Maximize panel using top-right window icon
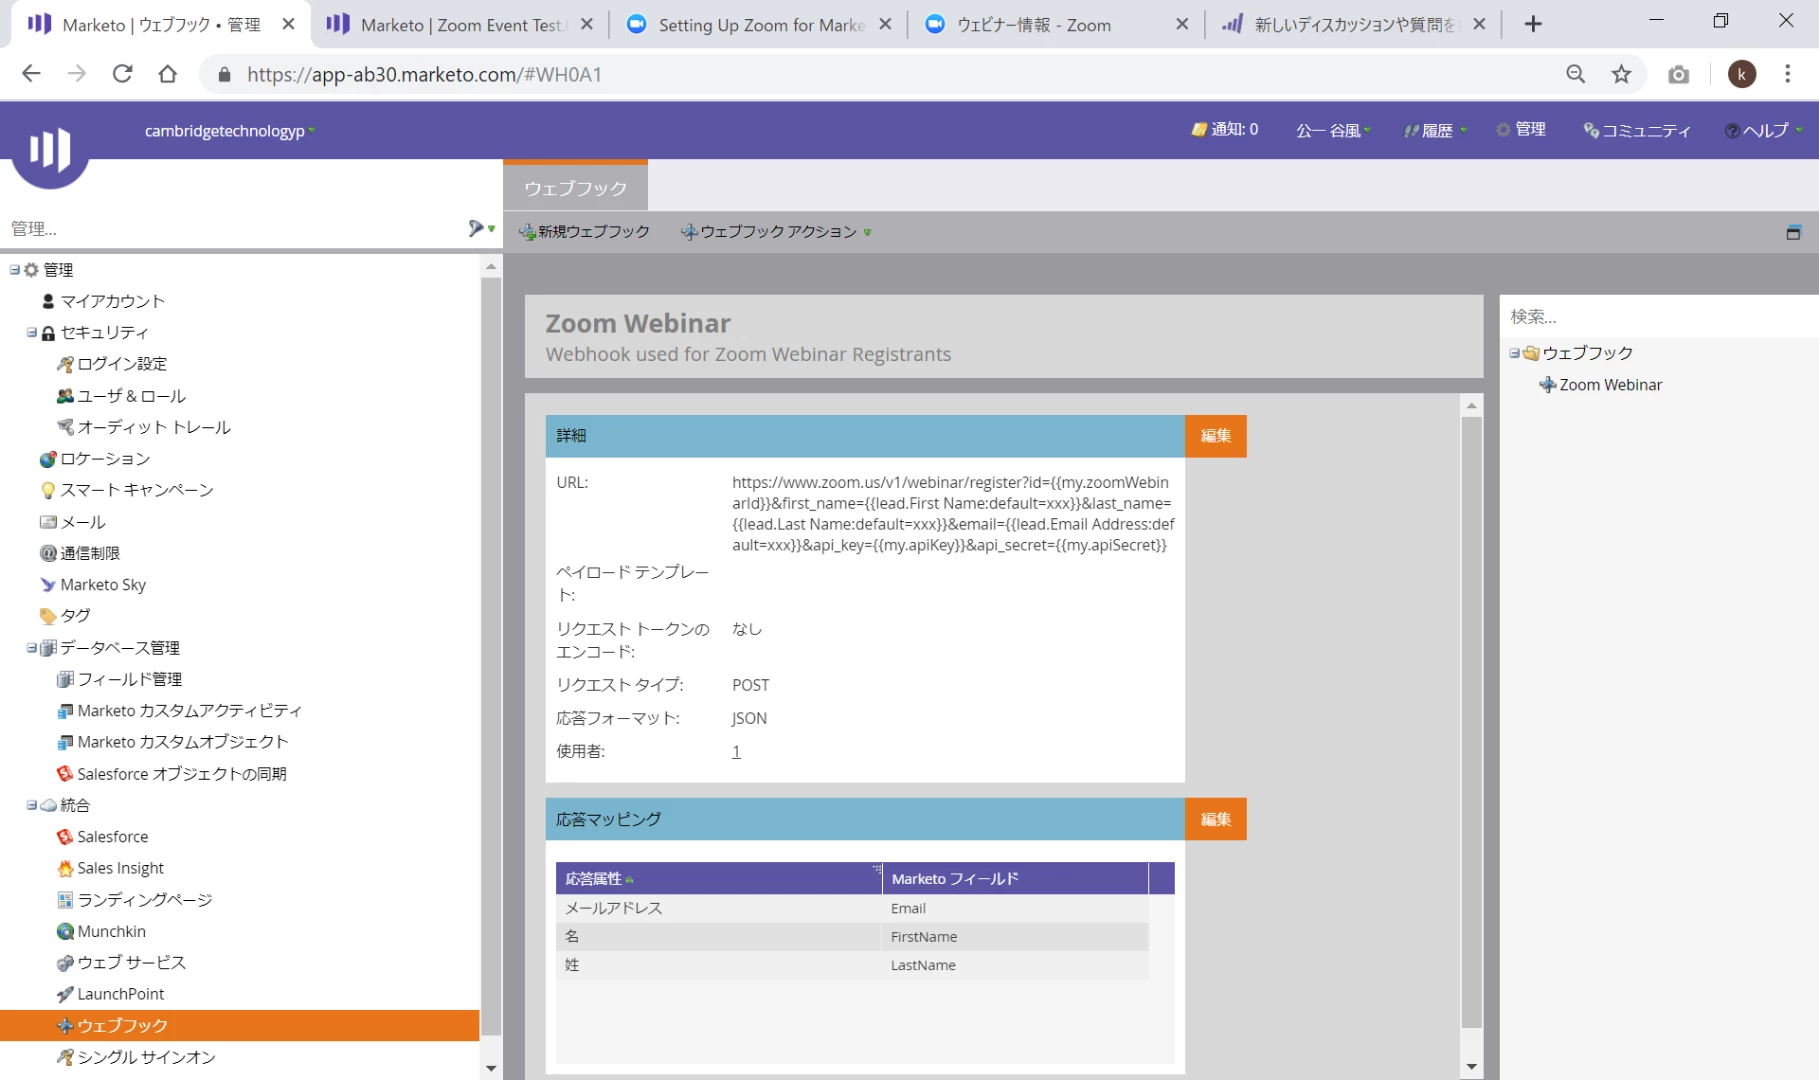Screen dimensions: 1819x1080 1793,232
